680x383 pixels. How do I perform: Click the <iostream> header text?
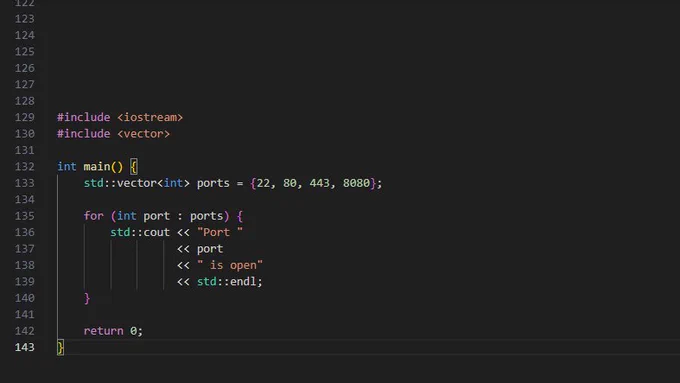(150, 117)
